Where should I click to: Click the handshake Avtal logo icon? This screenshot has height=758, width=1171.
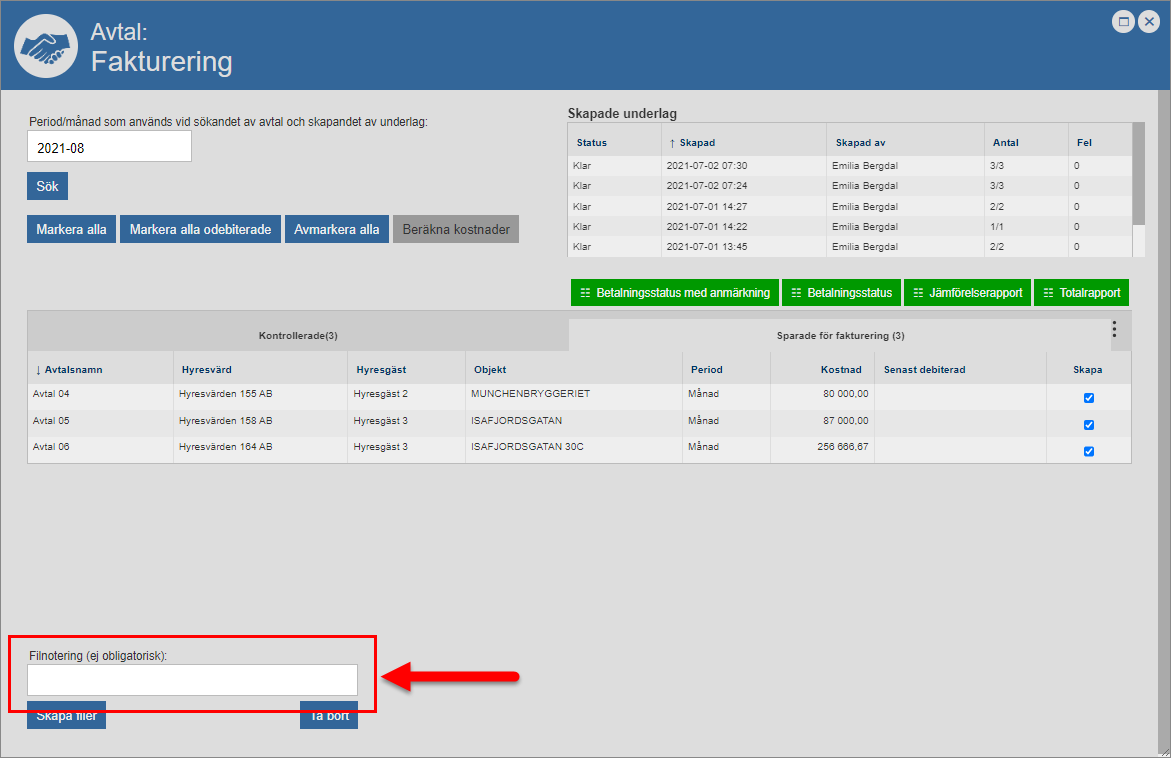point(46,47)
